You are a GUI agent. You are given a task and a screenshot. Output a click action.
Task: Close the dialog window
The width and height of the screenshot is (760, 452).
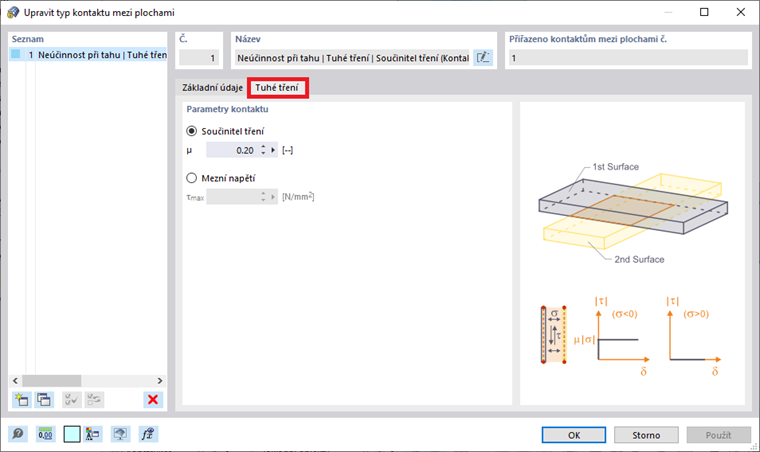pyautogui.click(x=741, y=12)
